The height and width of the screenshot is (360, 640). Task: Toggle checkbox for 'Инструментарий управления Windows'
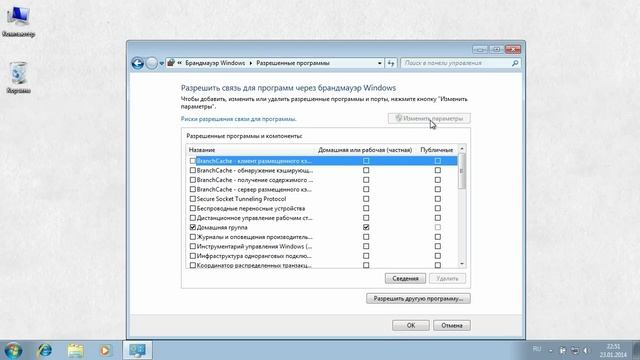tap(193, 247)
